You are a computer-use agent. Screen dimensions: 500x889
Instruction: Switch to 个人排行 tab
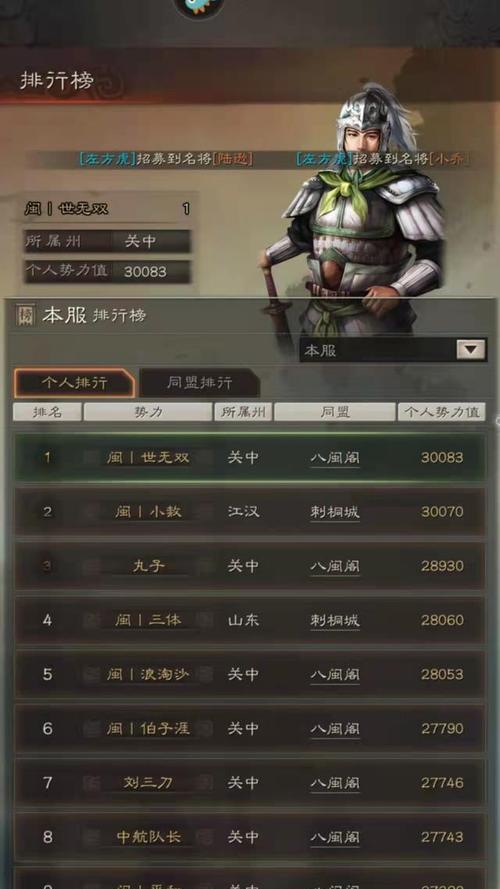pos(74,383)
